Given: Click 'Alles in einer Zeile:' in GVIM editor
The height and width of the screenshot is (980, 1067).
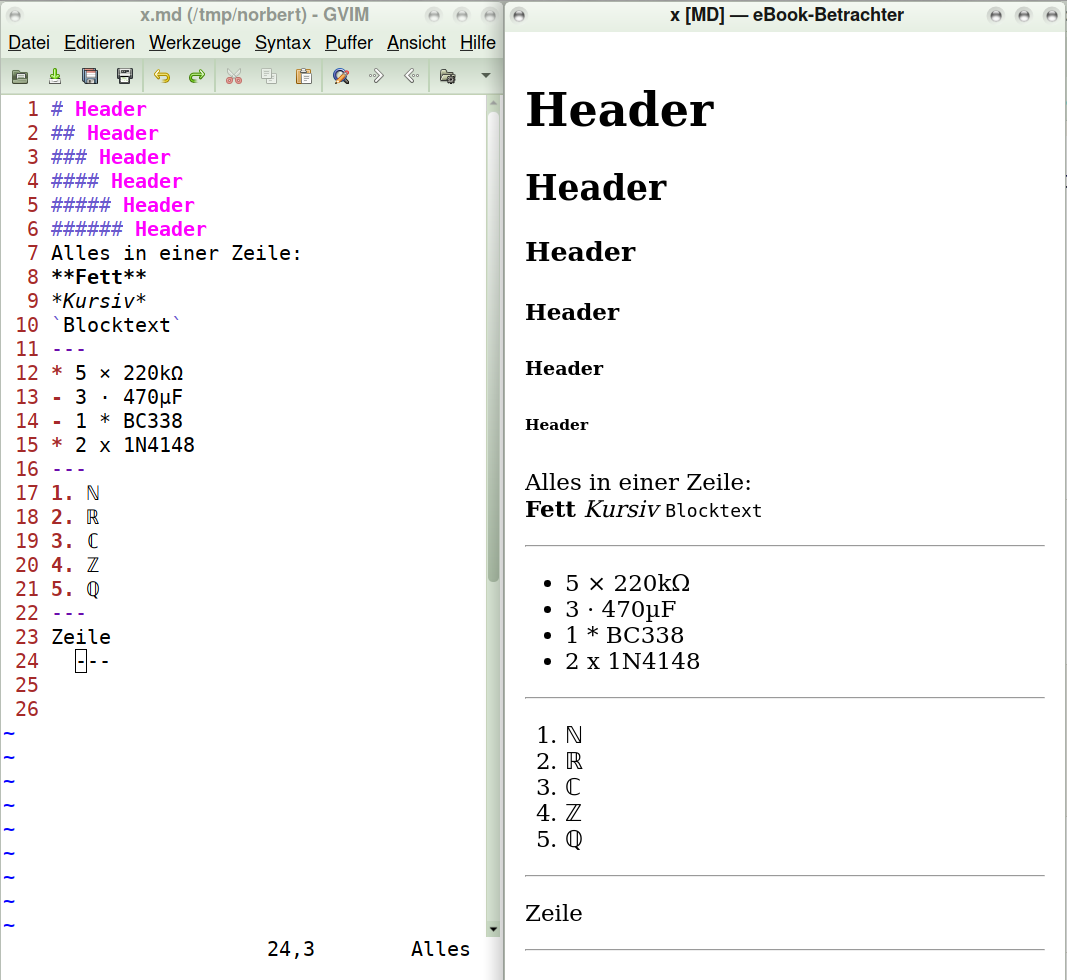Looking at the screenshot, I should (x=176, y=253).
